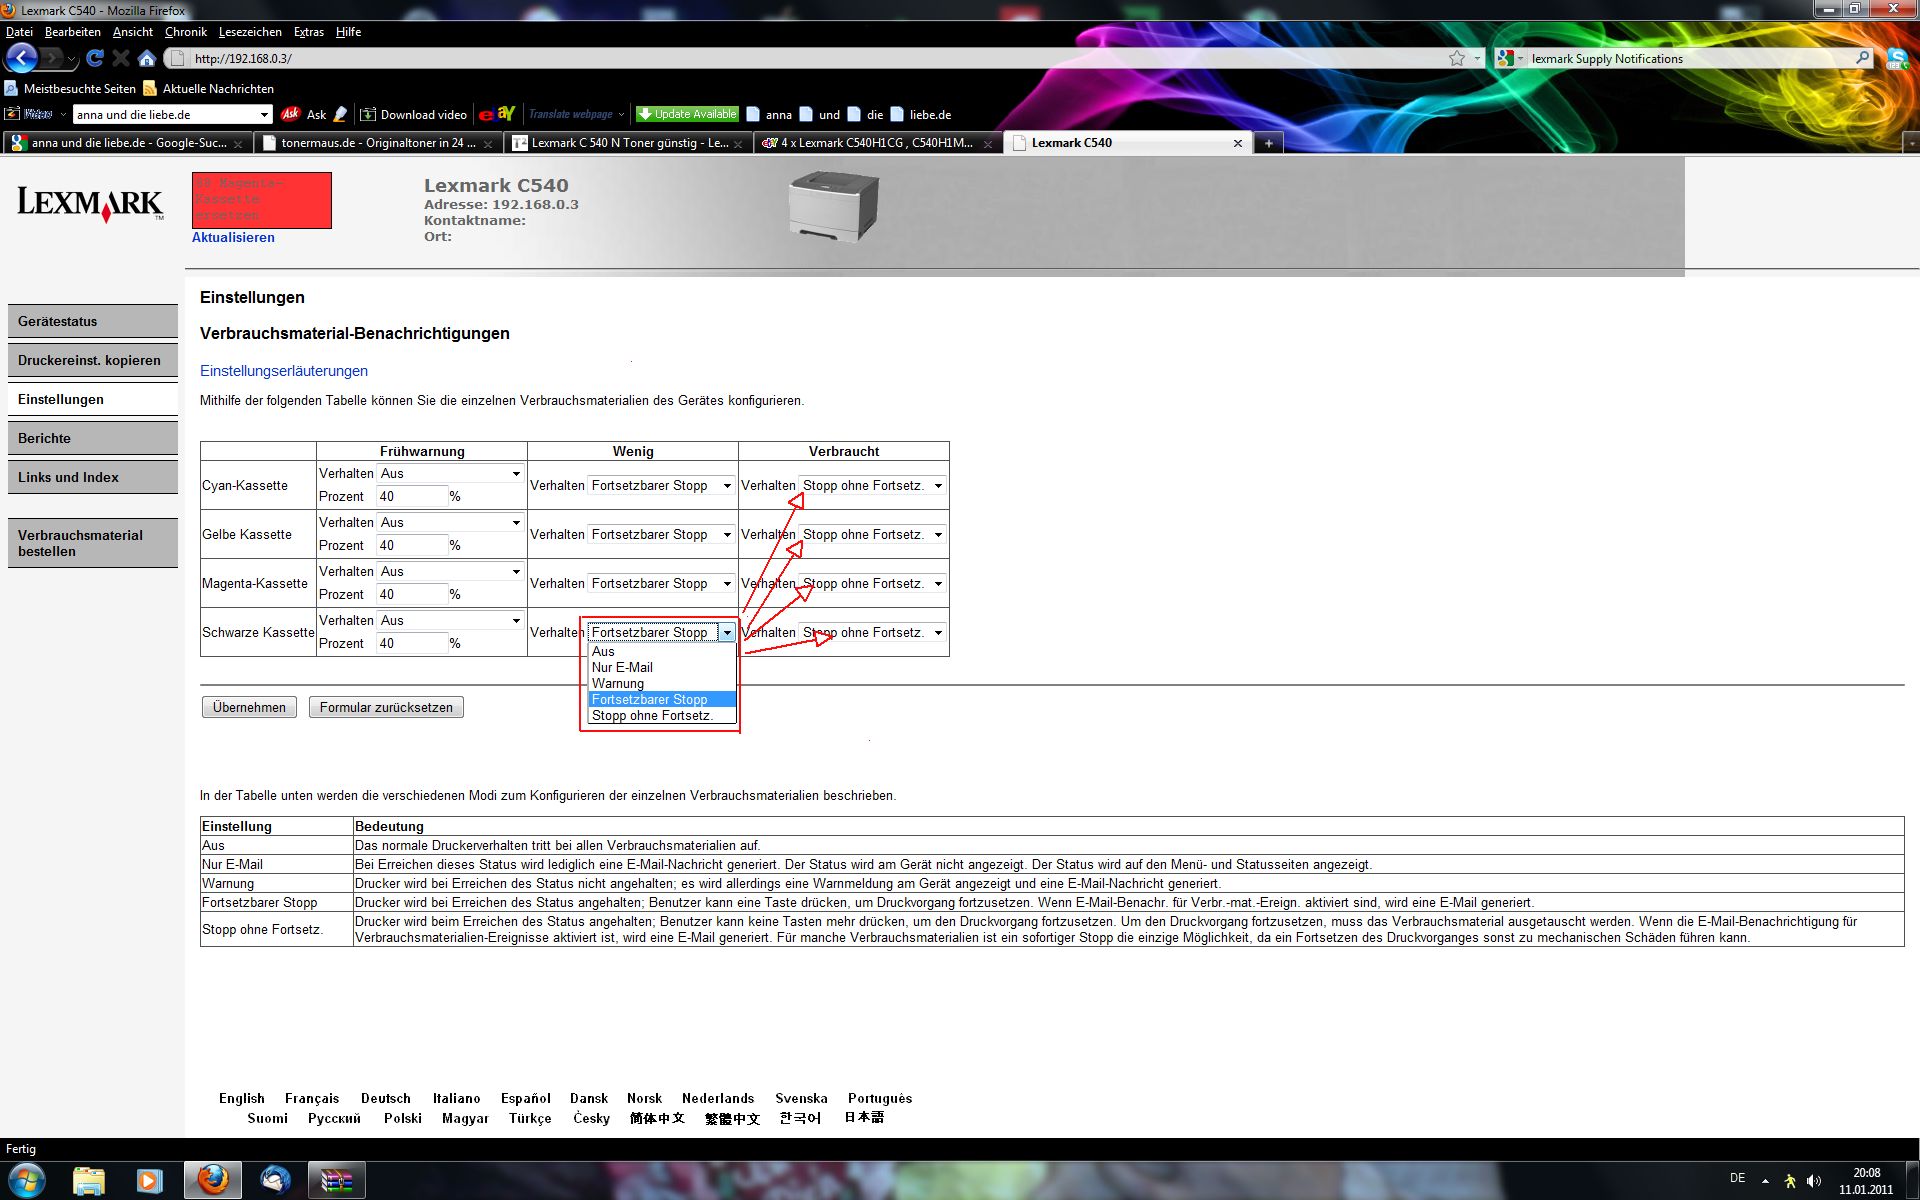
Task: Open Magenta-Kassette Wenig Verhalten dropdown
Action: click(661, 583)
